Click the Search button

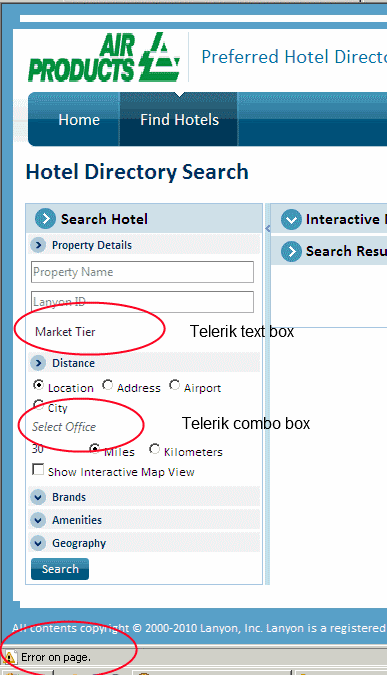(60, 569)
